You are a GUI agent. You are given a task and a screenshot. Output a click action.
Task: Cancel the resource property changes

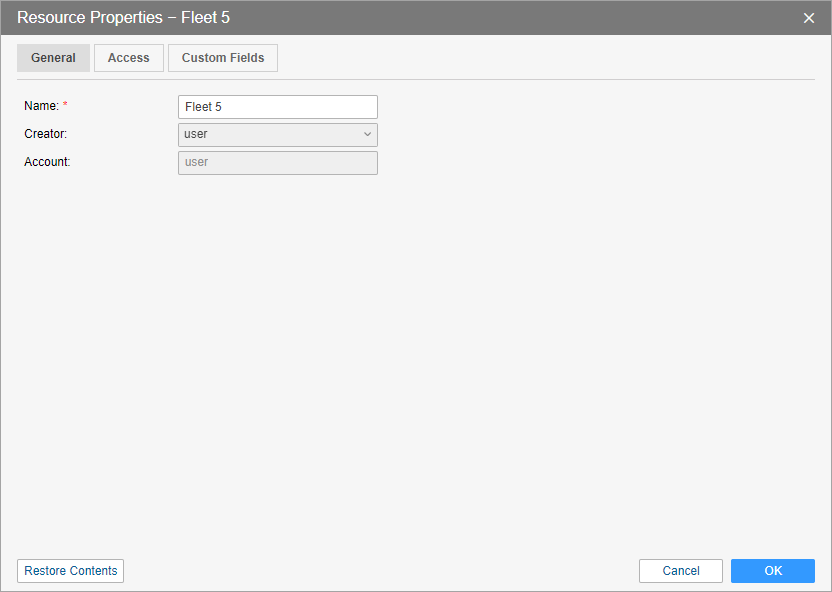click(x=681, y=571)
